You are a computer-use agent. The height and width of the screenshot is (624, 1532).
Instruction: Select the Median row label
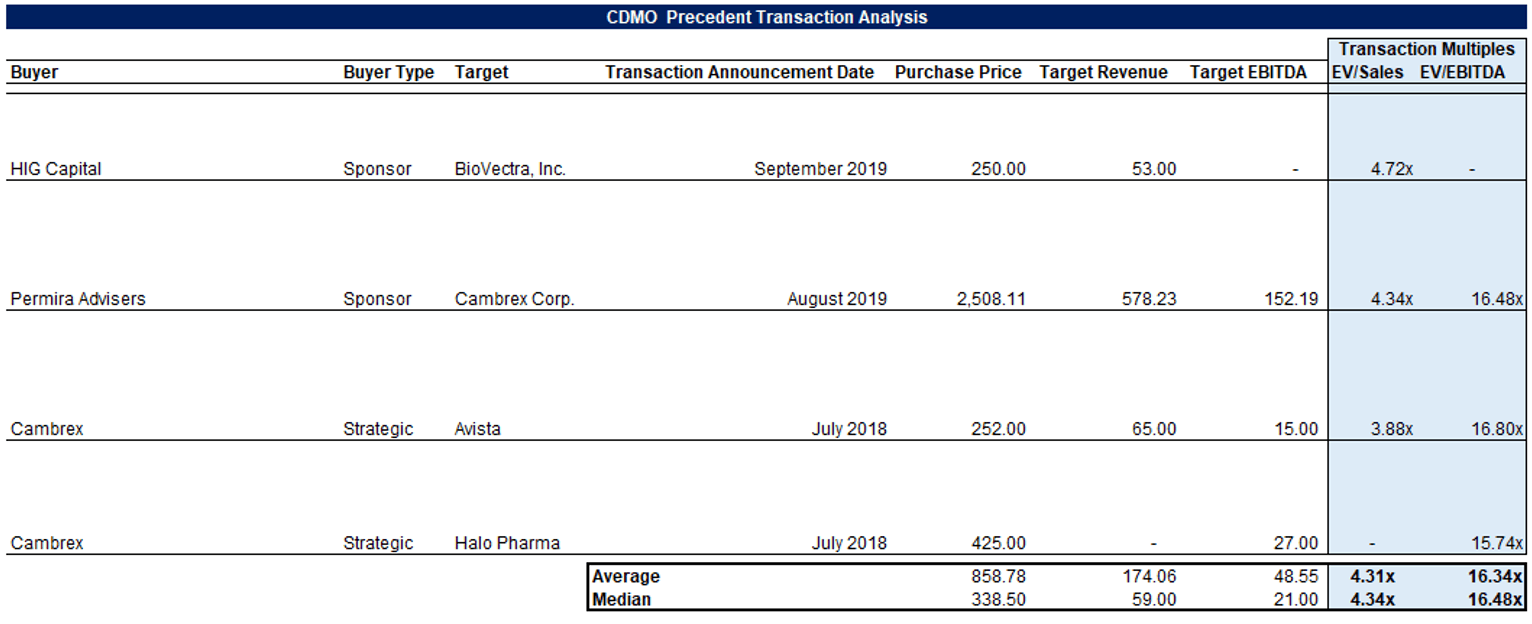tap(621, 600)
